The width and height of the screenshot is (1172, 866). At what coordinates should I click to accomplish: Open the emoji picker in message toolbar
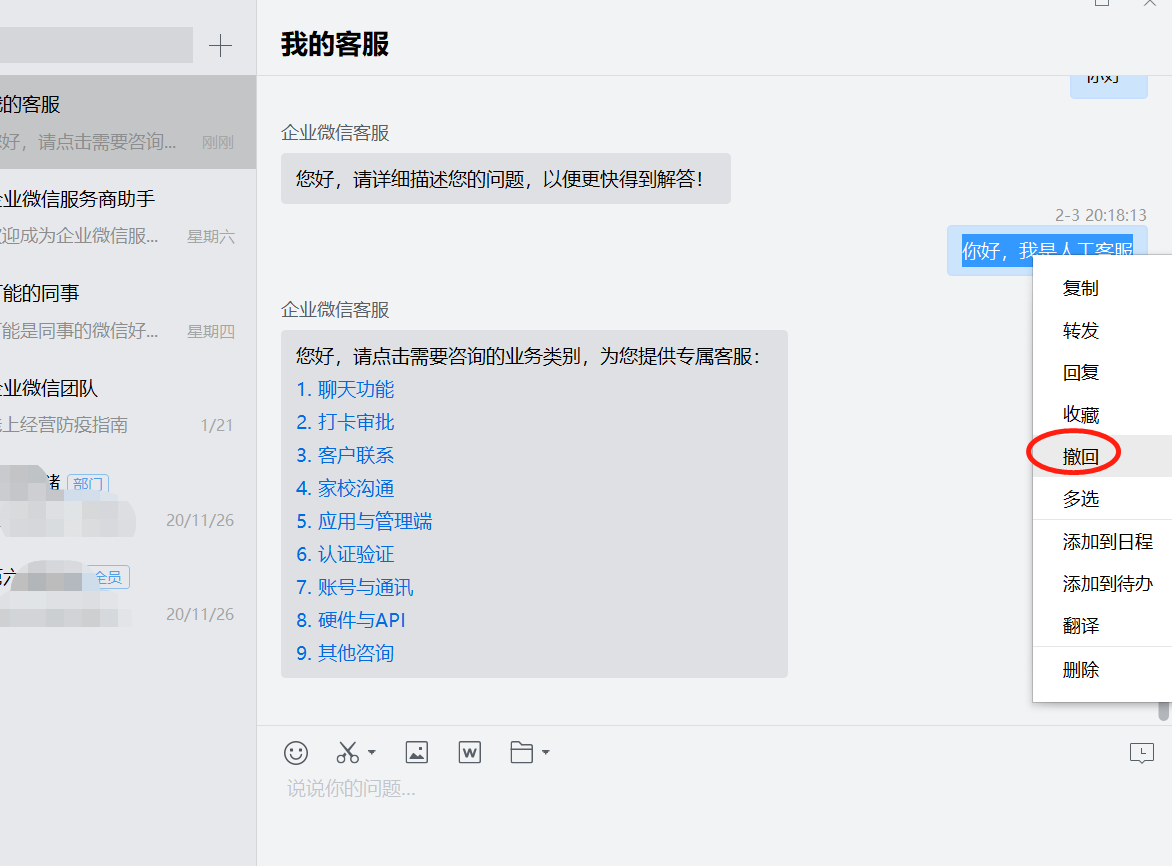point(296,752)
